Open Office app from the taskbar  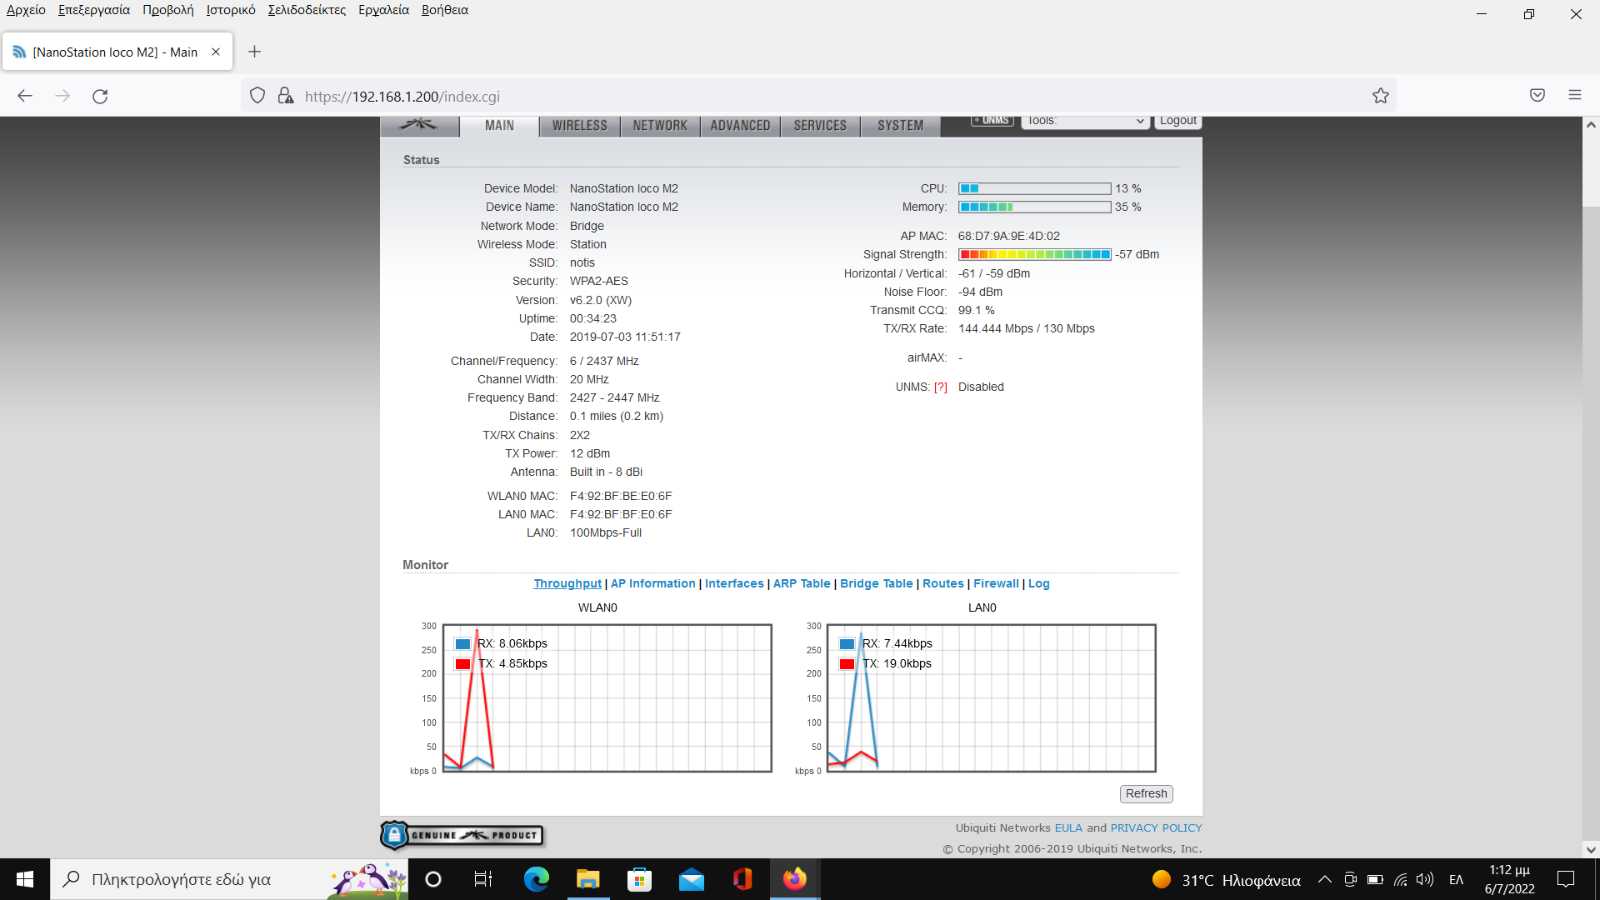742,879
